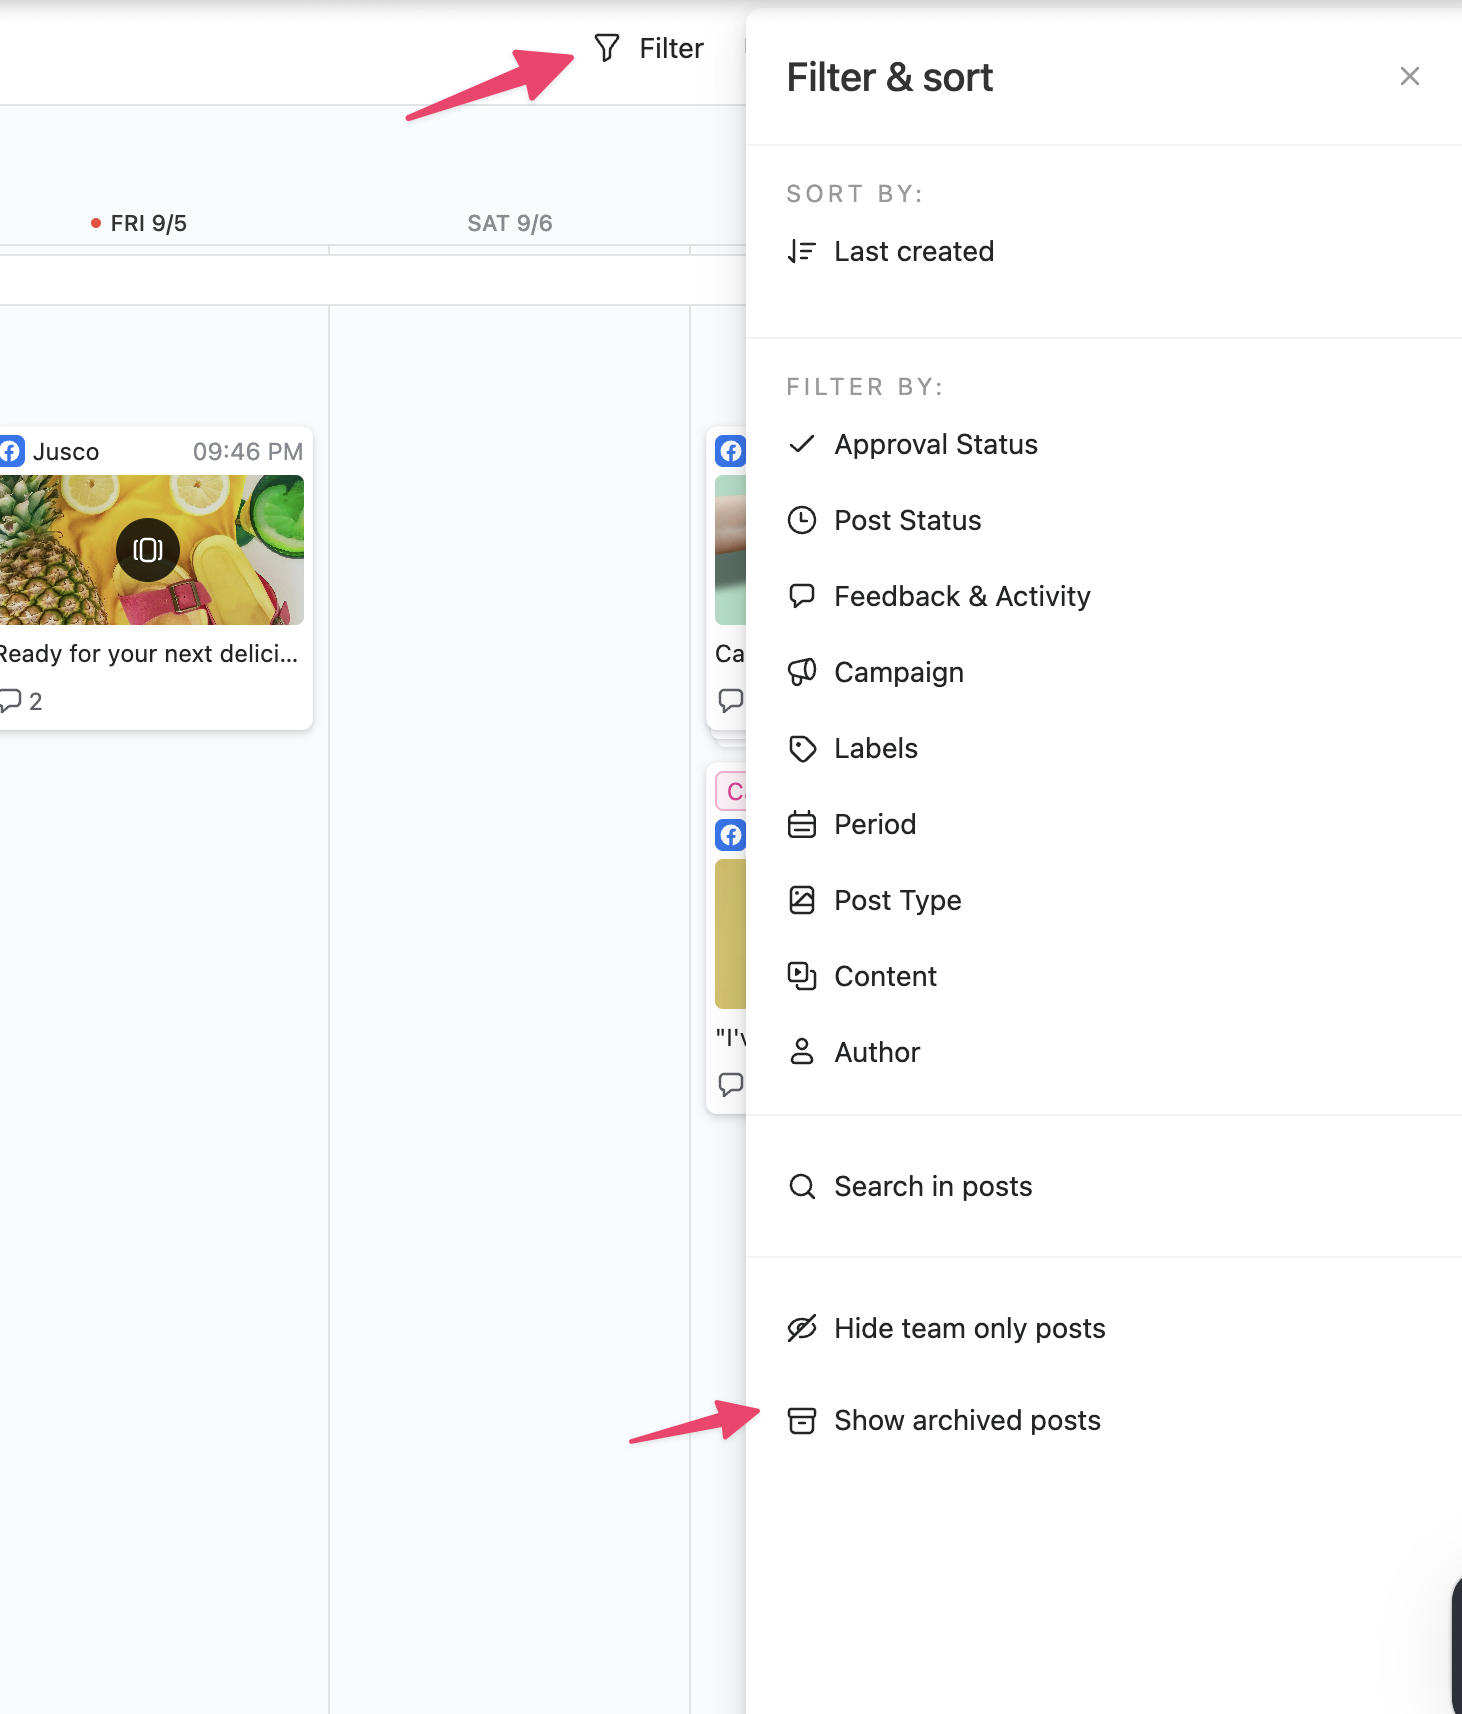Open the 'Ready for your next delici...' post
Image resolution: width=1462 pixels, height=1714 pixels.
click(x=148, y=654)
